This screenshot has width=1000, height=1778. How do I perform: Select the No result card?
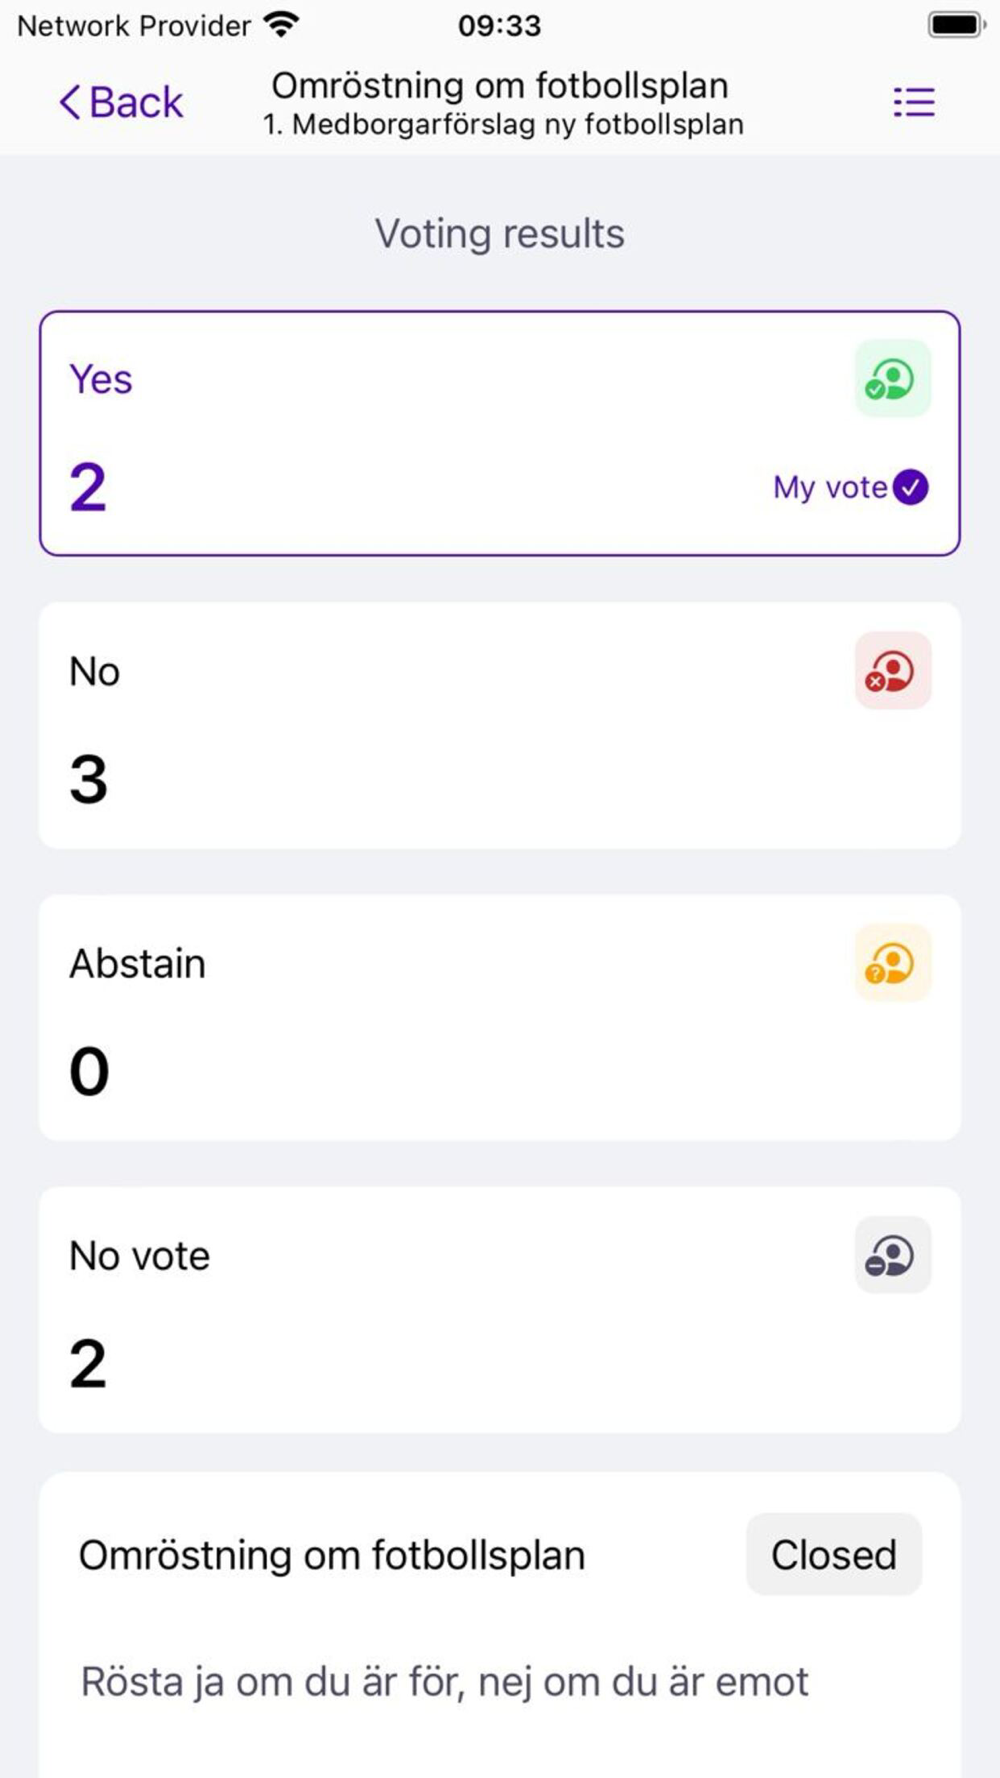450,726
